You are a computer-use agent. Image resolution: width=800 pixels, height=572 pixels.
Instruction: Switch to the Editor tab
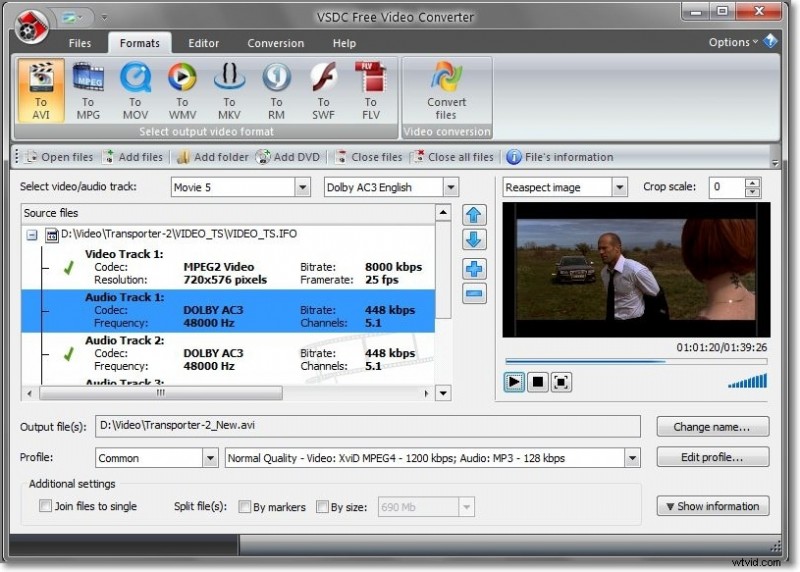(x=204, y=43)
